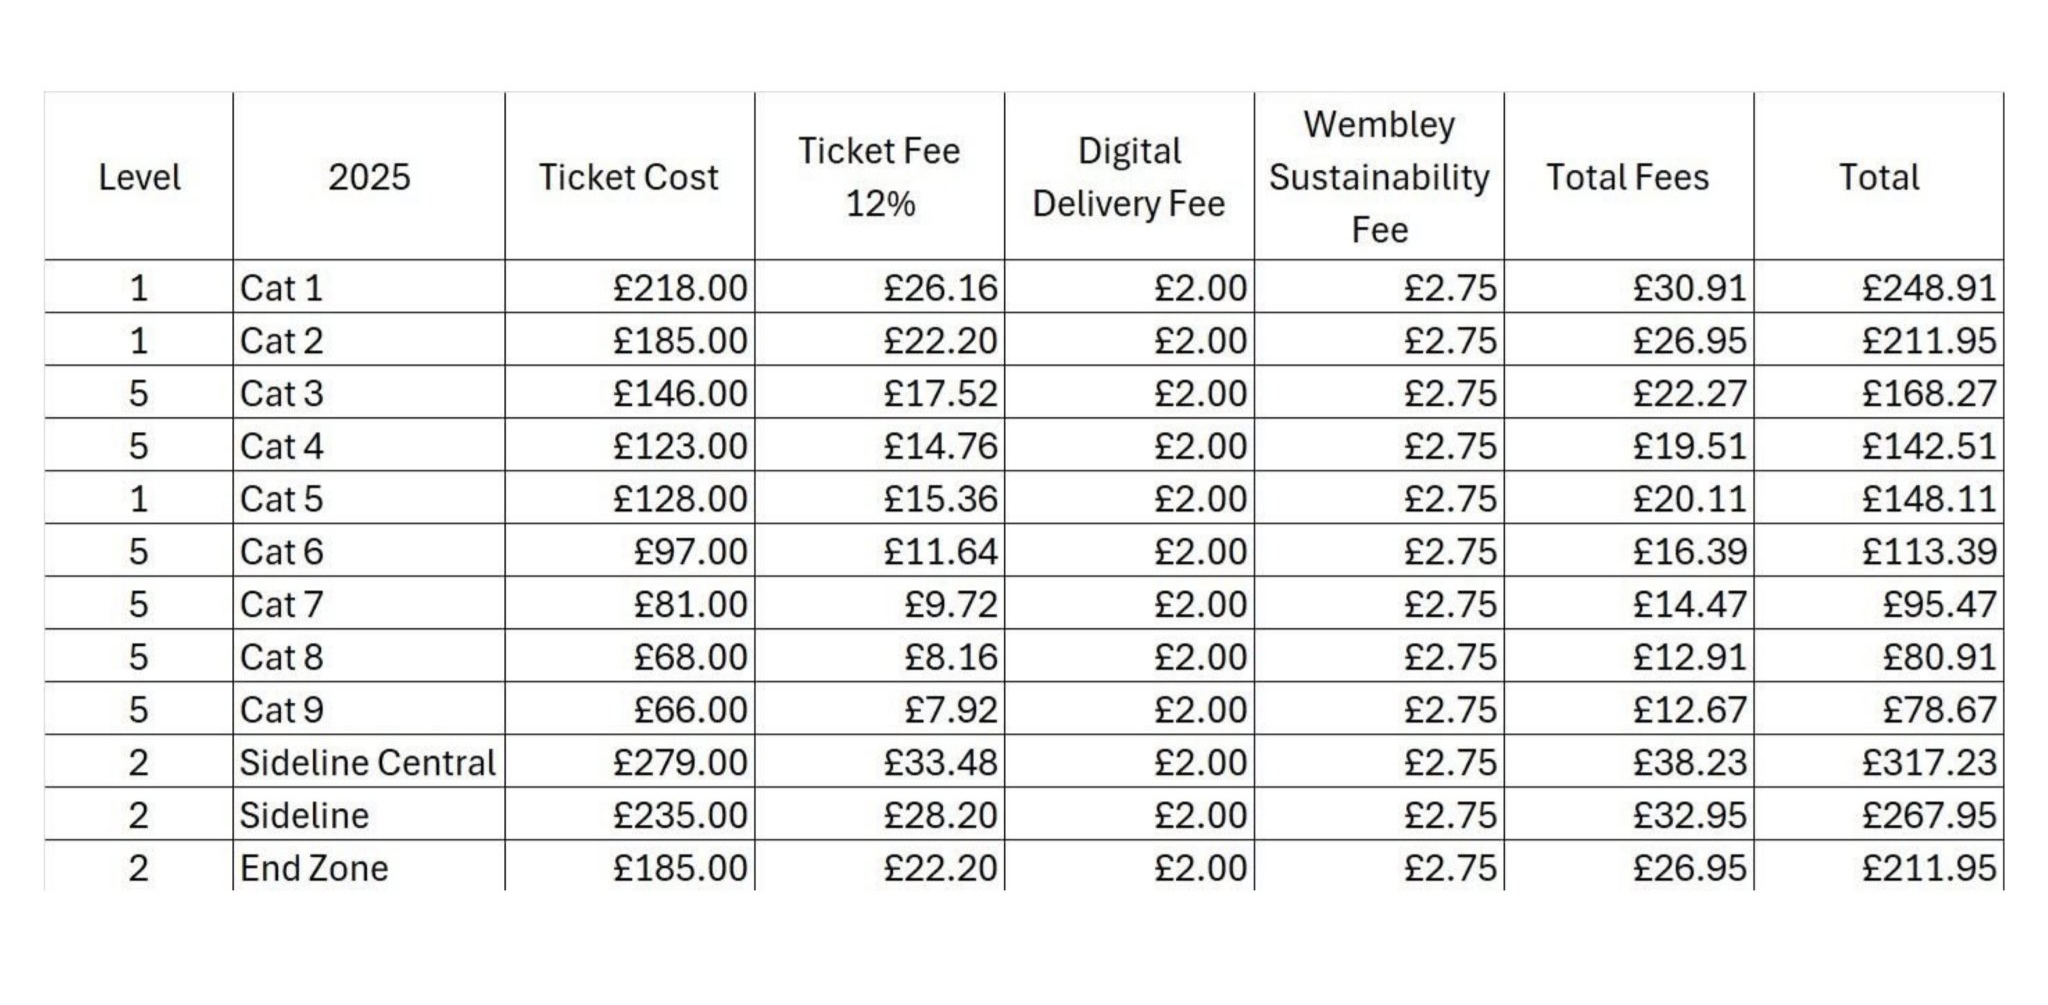Select the "Sideline Central" cell
The height and width of the screenshot is (1005, 2048).
click(x=367, y=762)
